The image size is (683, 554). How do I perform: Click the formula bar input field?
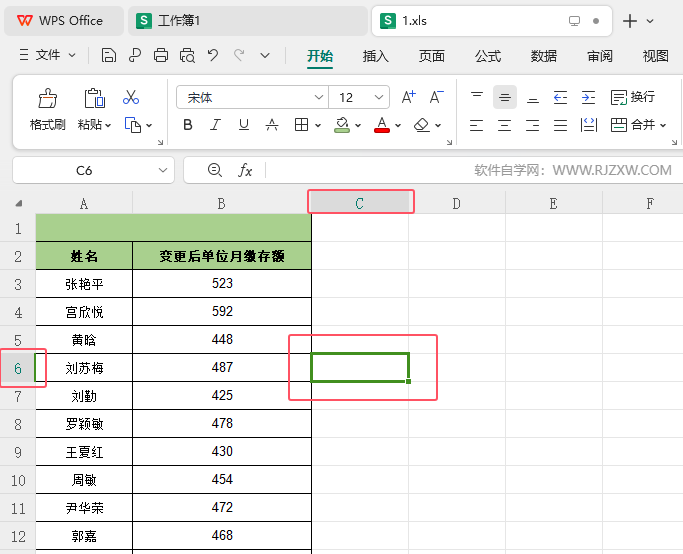[x=474, y=170]
